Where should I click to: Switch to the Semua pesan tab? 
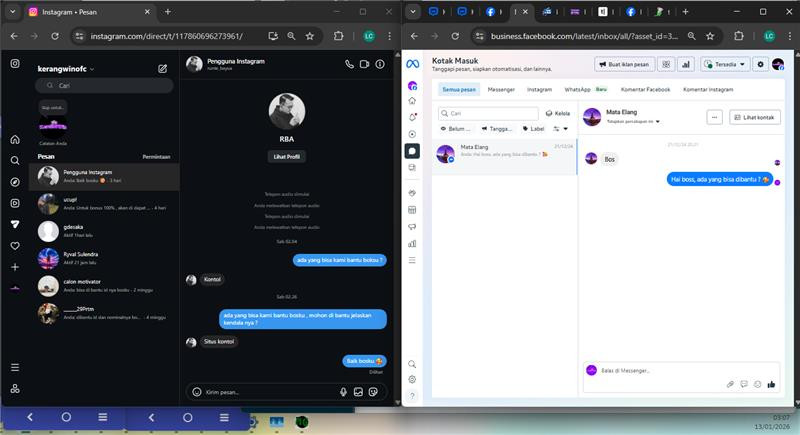point(459,89)
